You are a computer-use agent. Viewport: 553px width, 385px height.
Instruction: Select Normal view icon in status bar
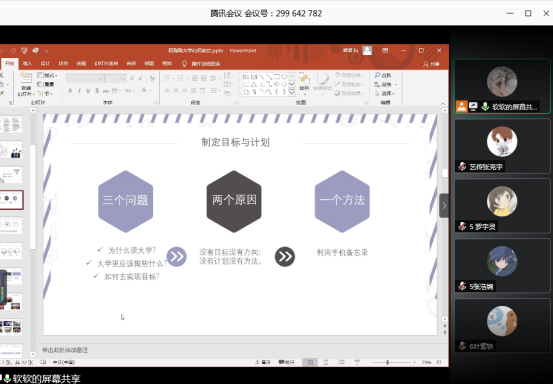310,362
